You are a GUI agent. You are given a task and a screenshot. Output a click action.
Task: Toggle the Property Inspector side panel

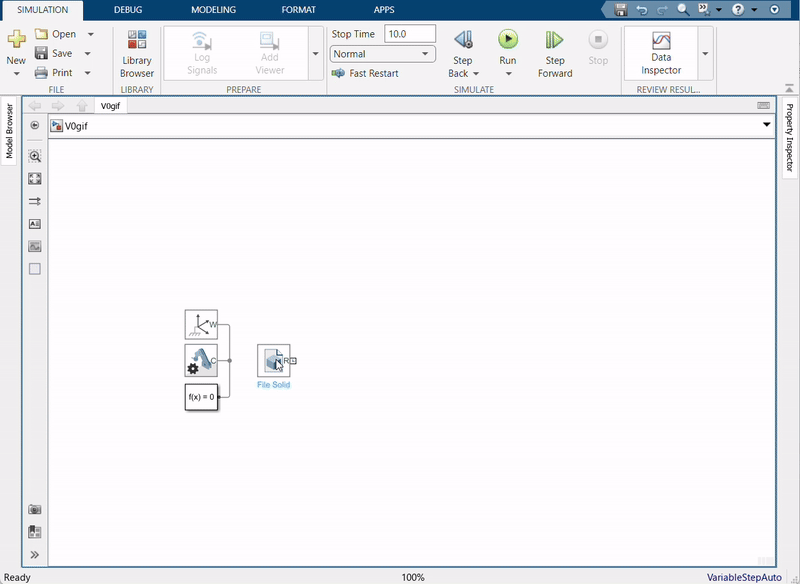coord(789,138)
